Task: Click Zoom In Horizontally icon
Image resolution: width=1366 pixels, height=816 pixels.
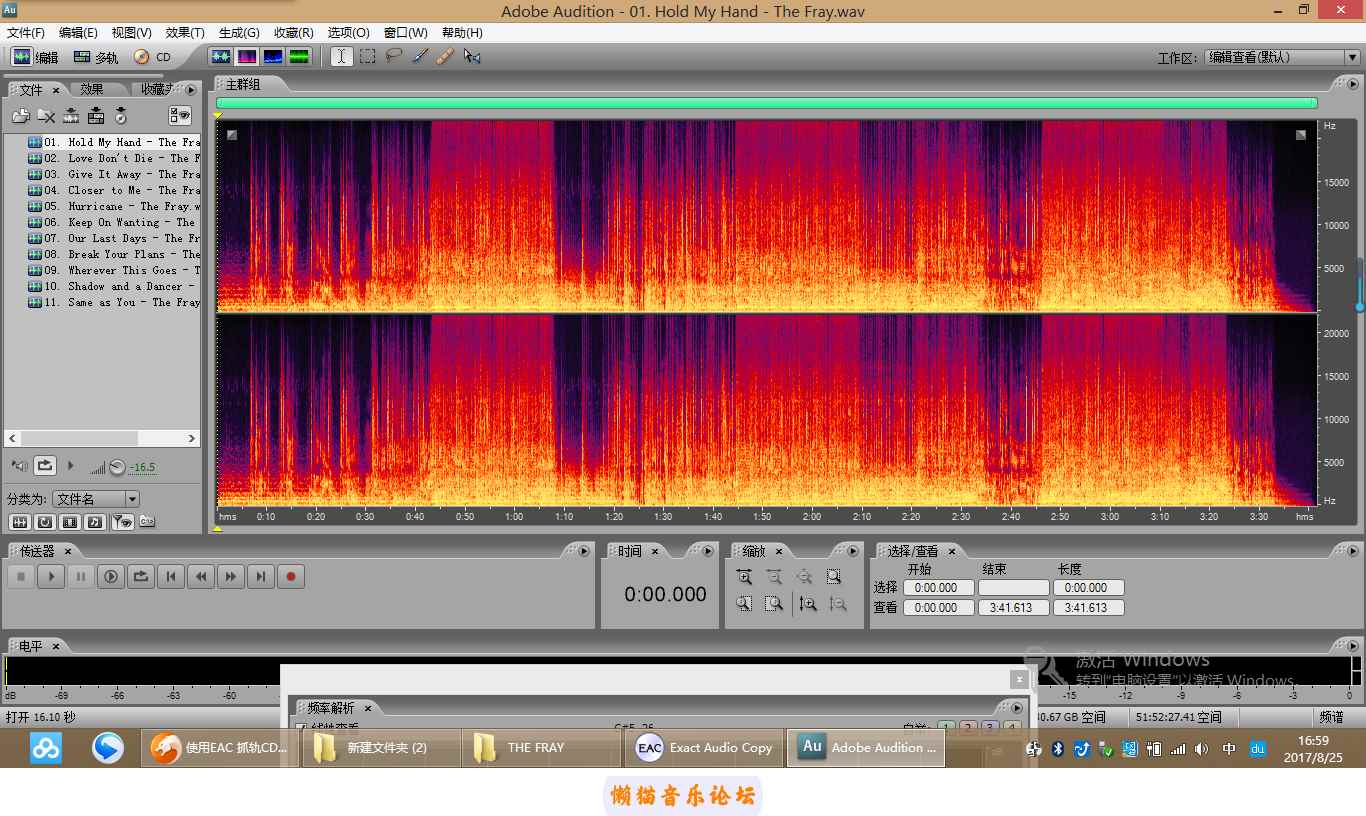Action: [744, 576]
